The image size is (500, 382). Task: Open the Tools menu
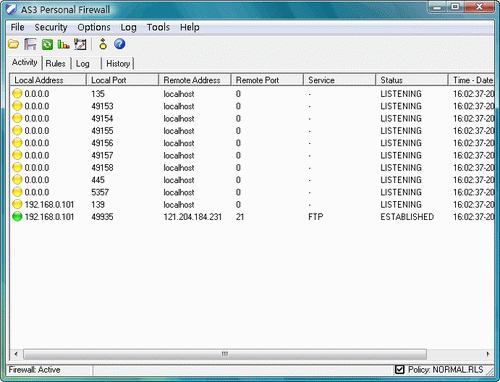pyautogui.click(x=158, y=27)
